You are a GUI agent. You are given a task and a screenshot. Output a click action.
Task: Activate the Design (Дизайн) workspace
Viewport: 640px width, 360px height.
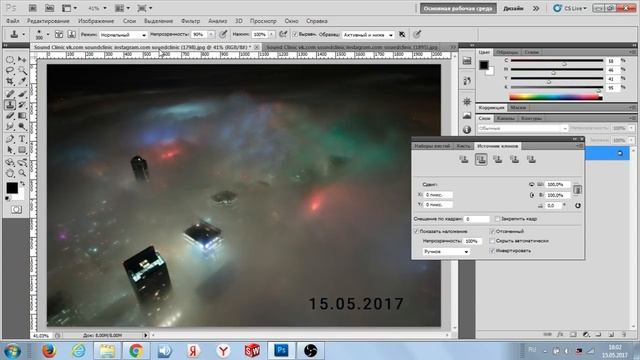pyautogui.click(x=513, y=8)
